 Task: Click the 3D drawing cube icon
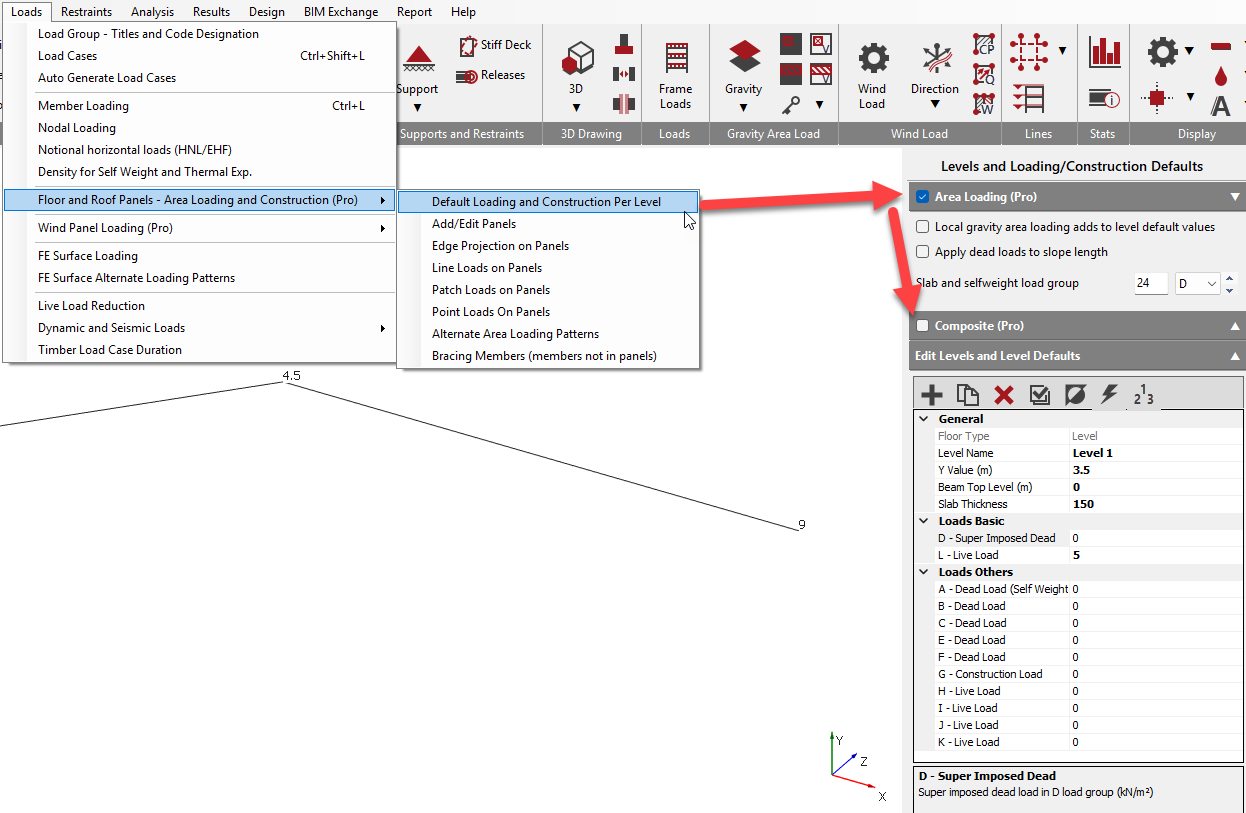pyautogui.click(x=576, y=58)
